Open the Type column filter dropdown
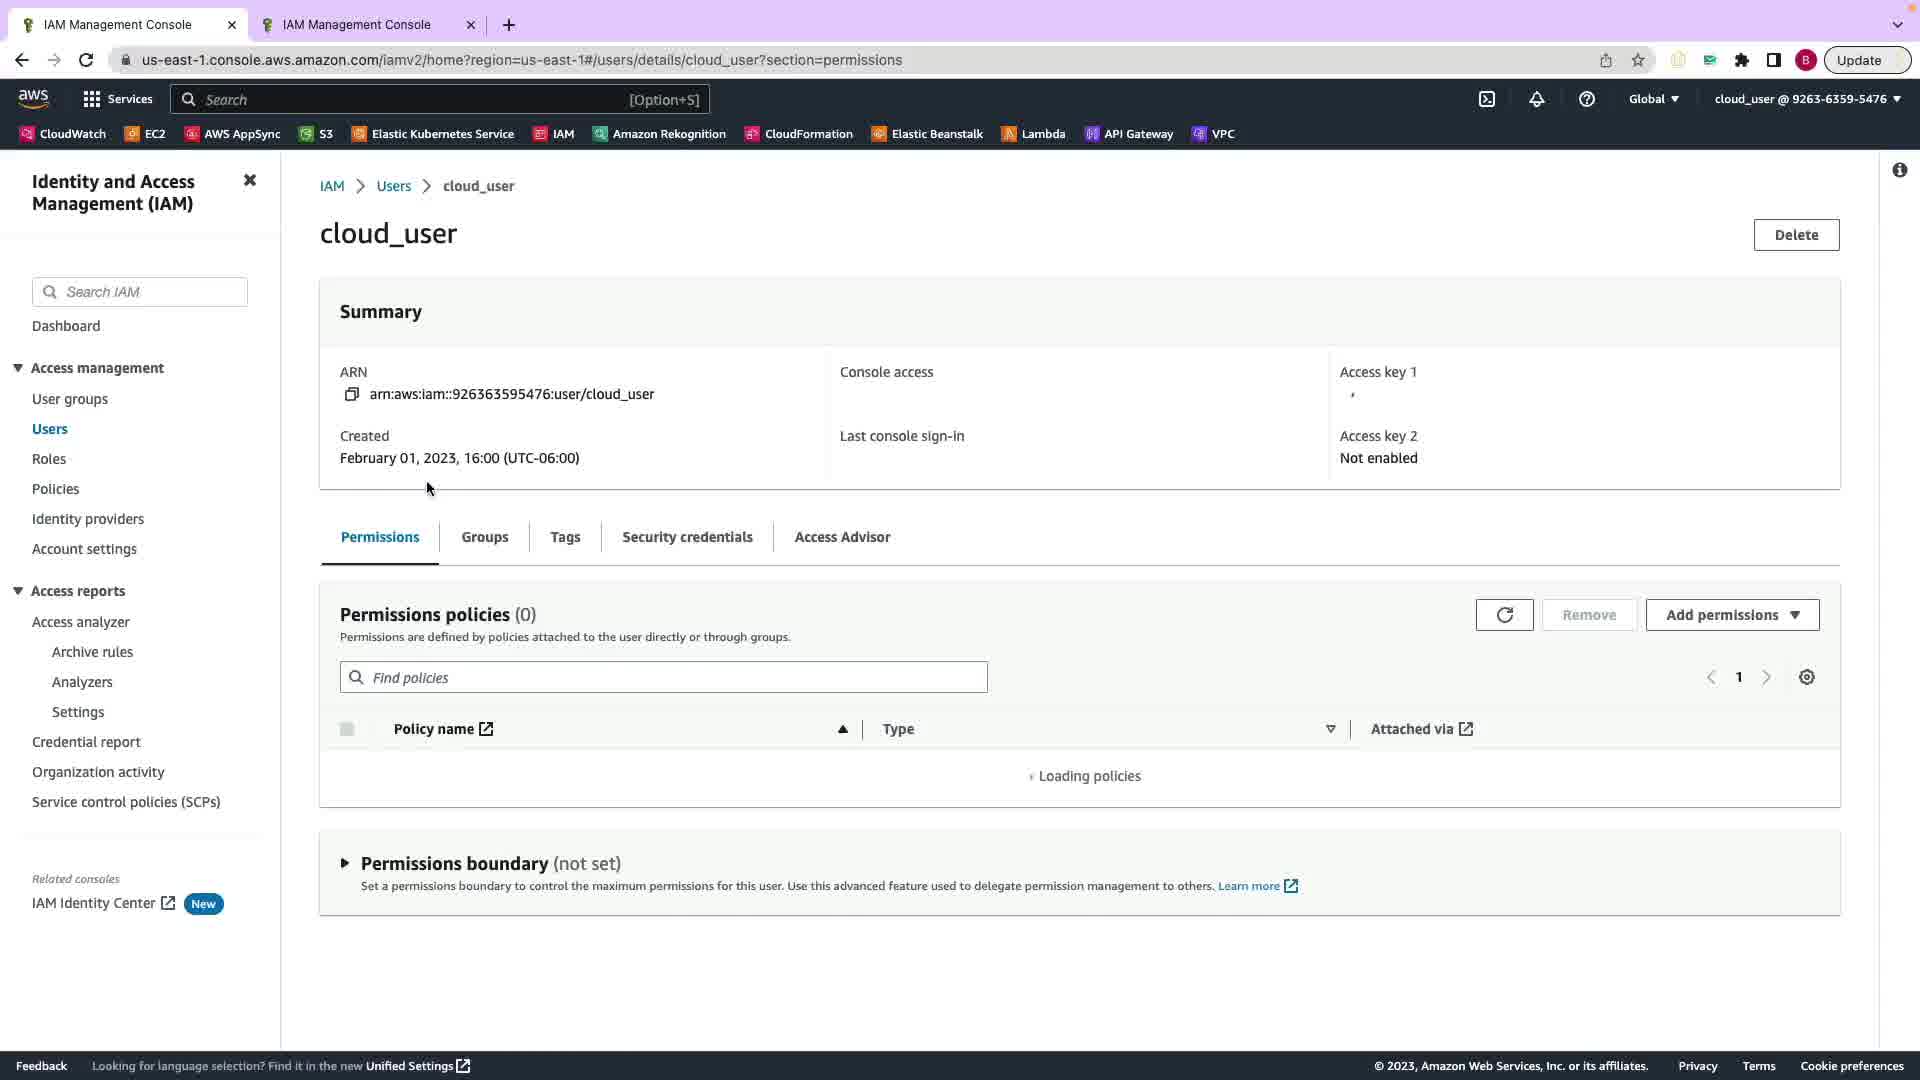 coord(1330,730)
